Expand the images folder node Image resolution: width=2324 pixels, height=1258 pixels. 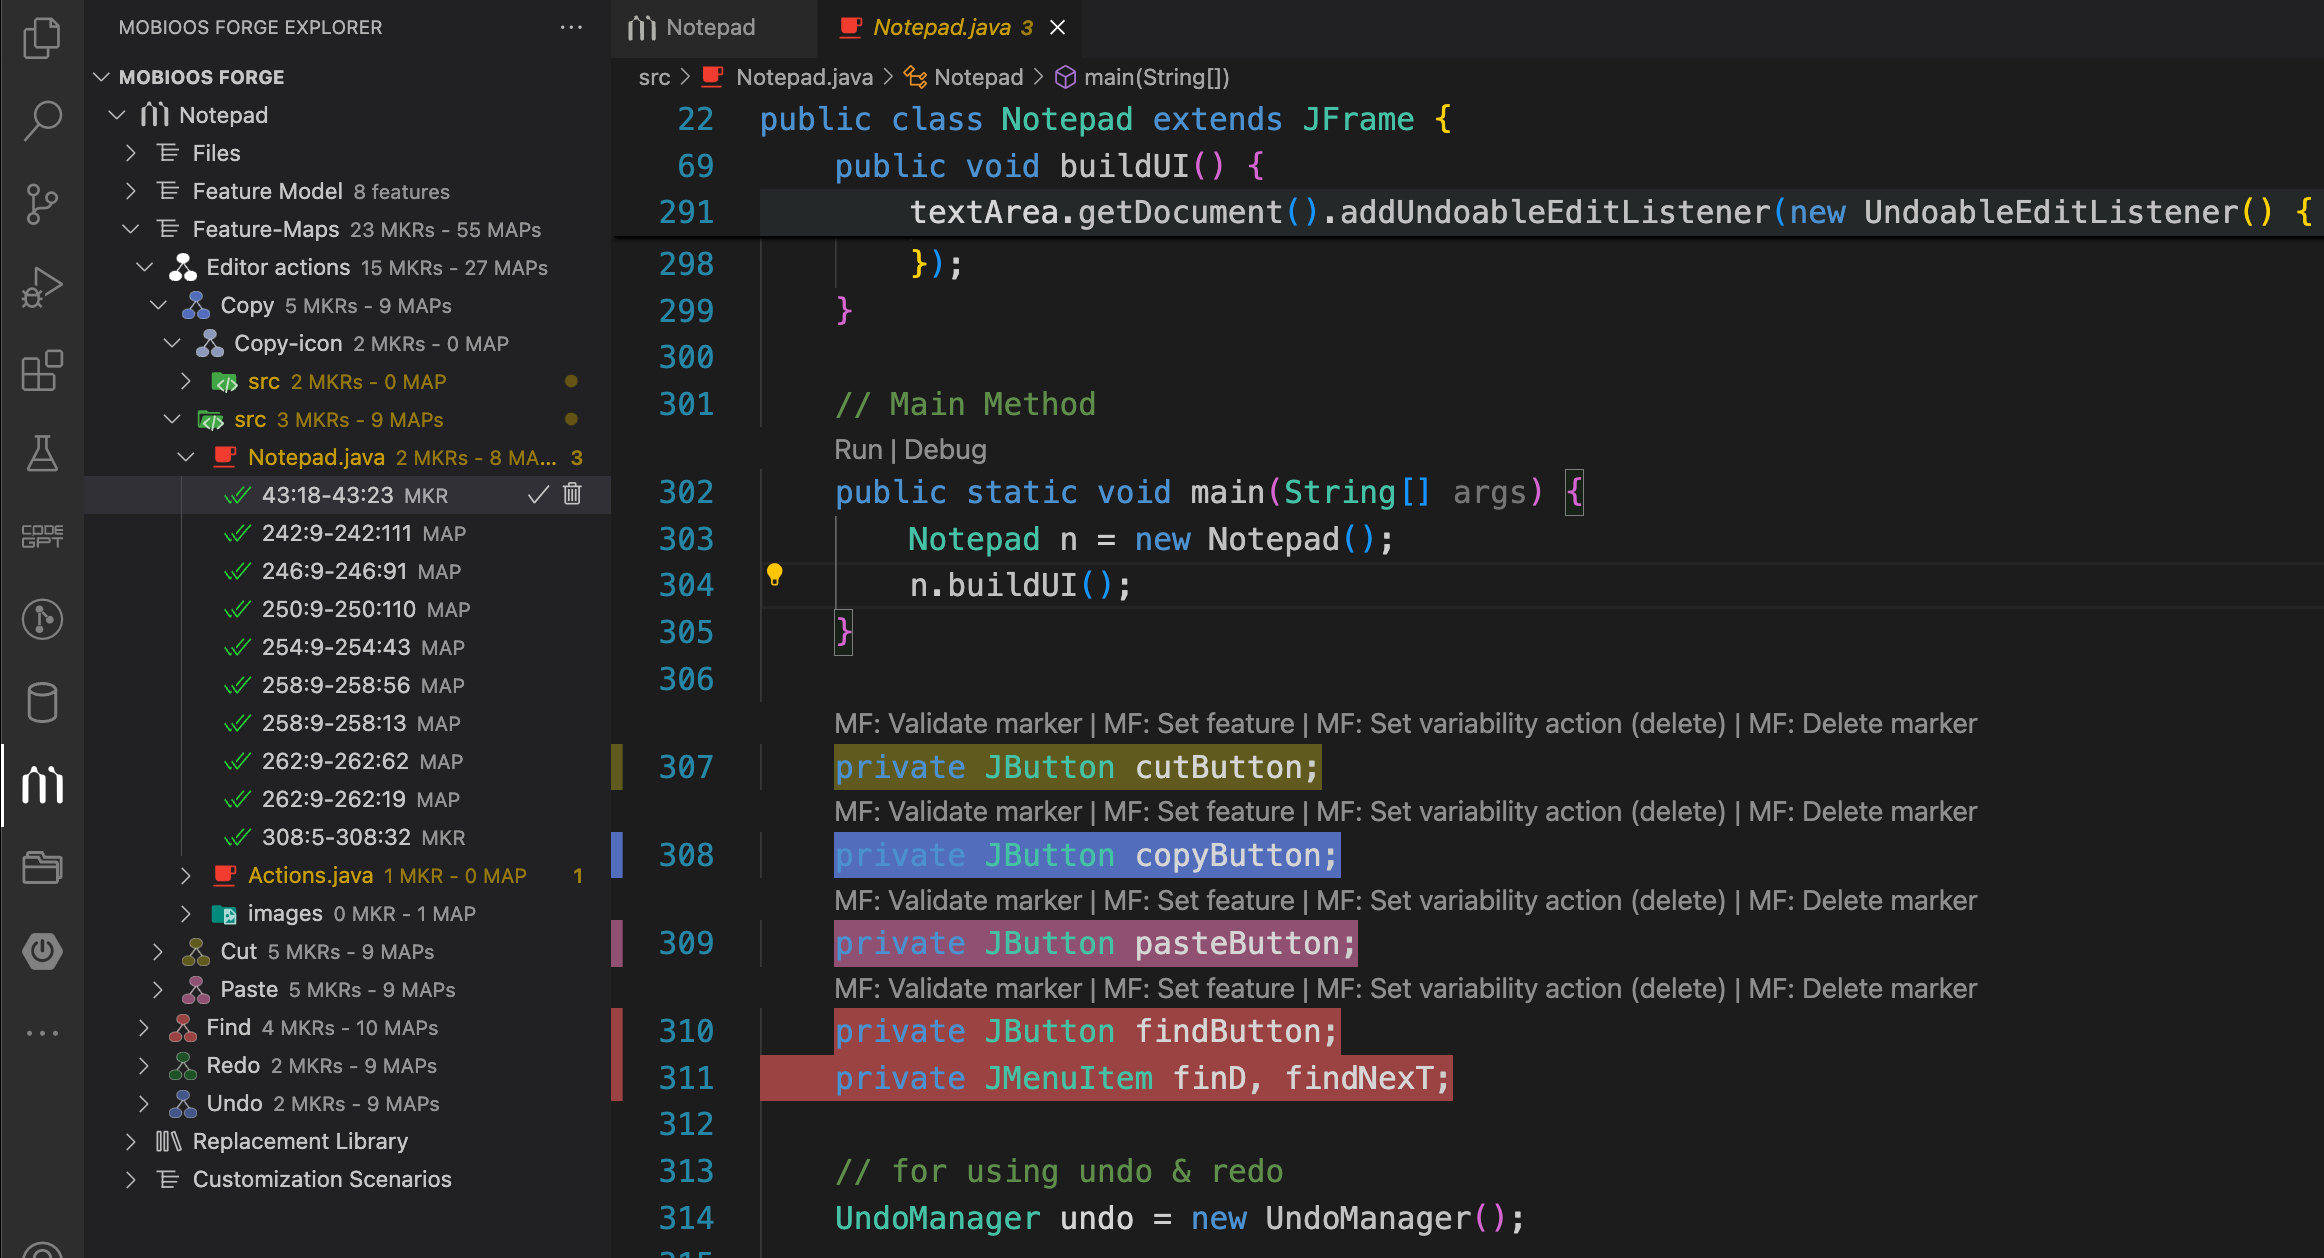[186, 913]
